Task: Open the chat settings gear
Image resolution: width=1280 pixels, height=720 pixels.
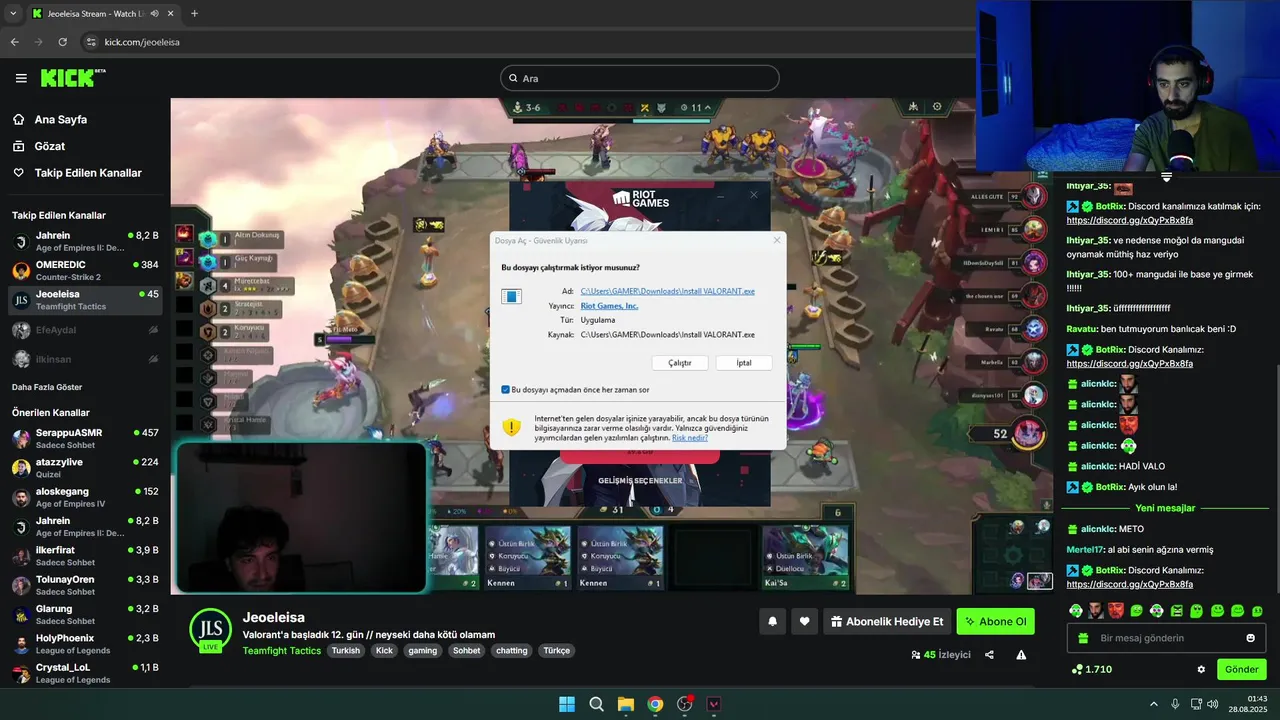Action: pyautogui.click(x=1201, y=669)
